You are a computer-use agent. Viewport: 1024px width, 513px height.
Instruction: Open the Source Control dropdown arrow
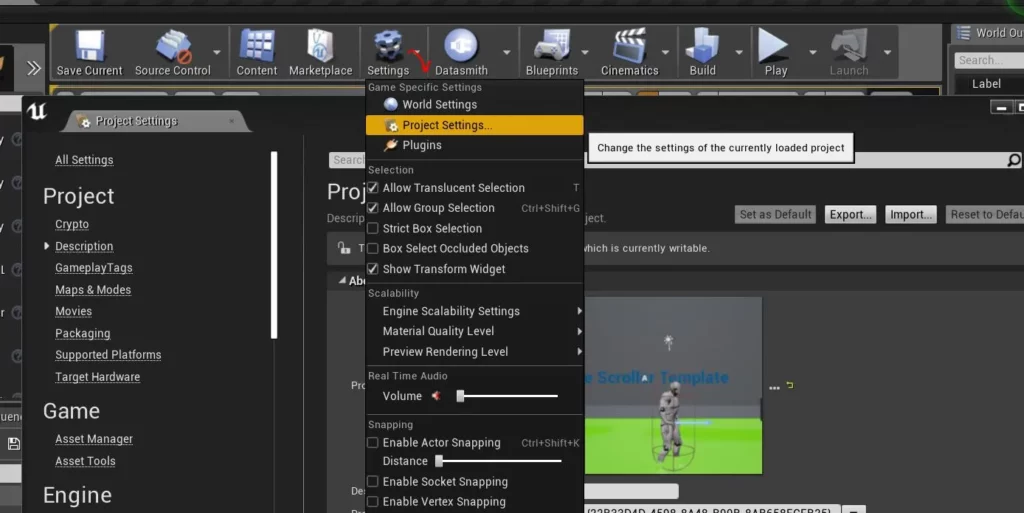pos(217,52)
